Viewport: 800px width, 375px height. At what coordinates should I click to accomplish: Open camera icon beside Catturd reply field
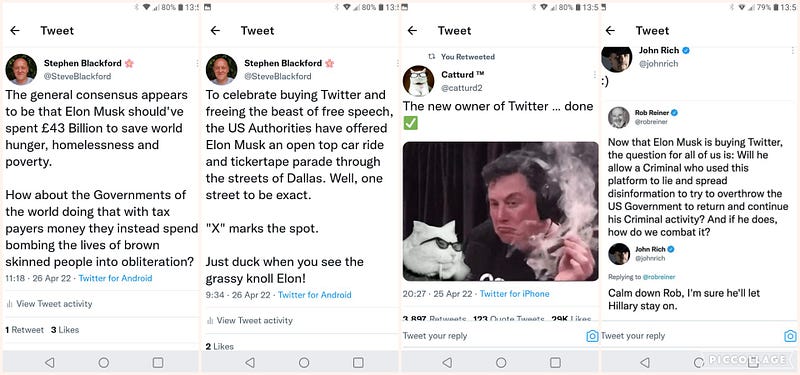[592, 336]
